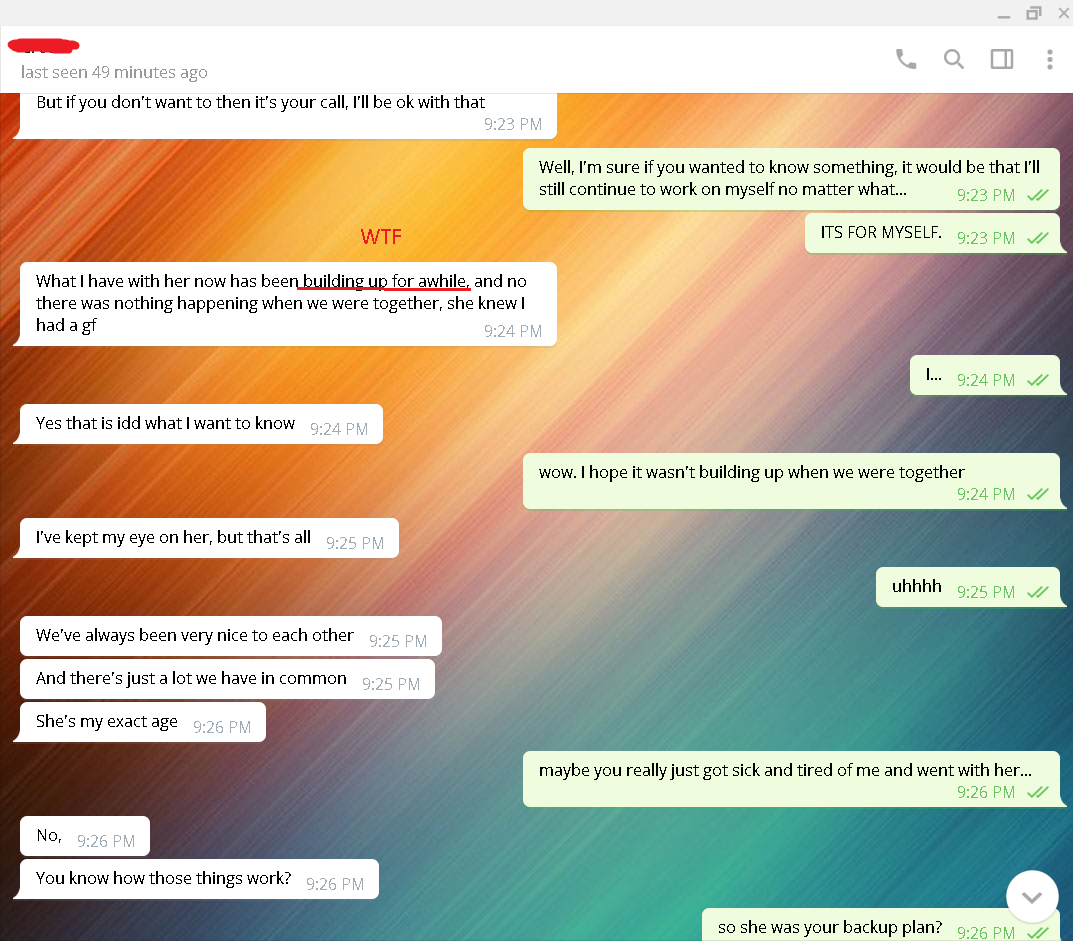Click read checkmarks on 'ITS FOR MYSELF.' message
Screen dimensions: 1073x941
click(x=1038, y=238)
